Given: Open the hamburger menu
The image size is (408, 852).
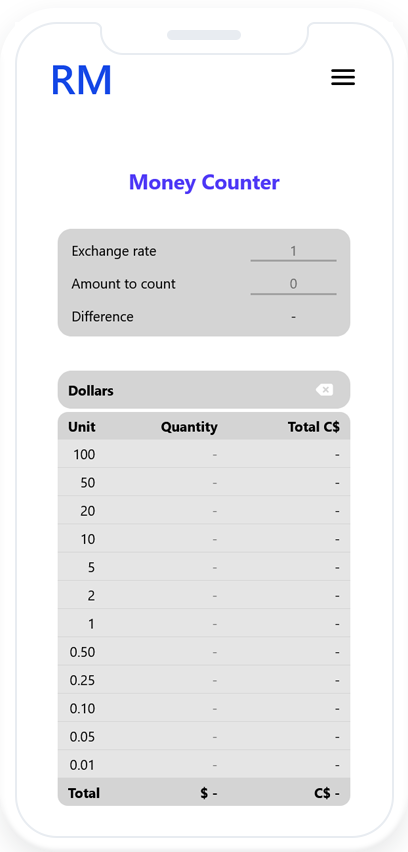Looking at the screenshot, I should (x=343, y=77).
